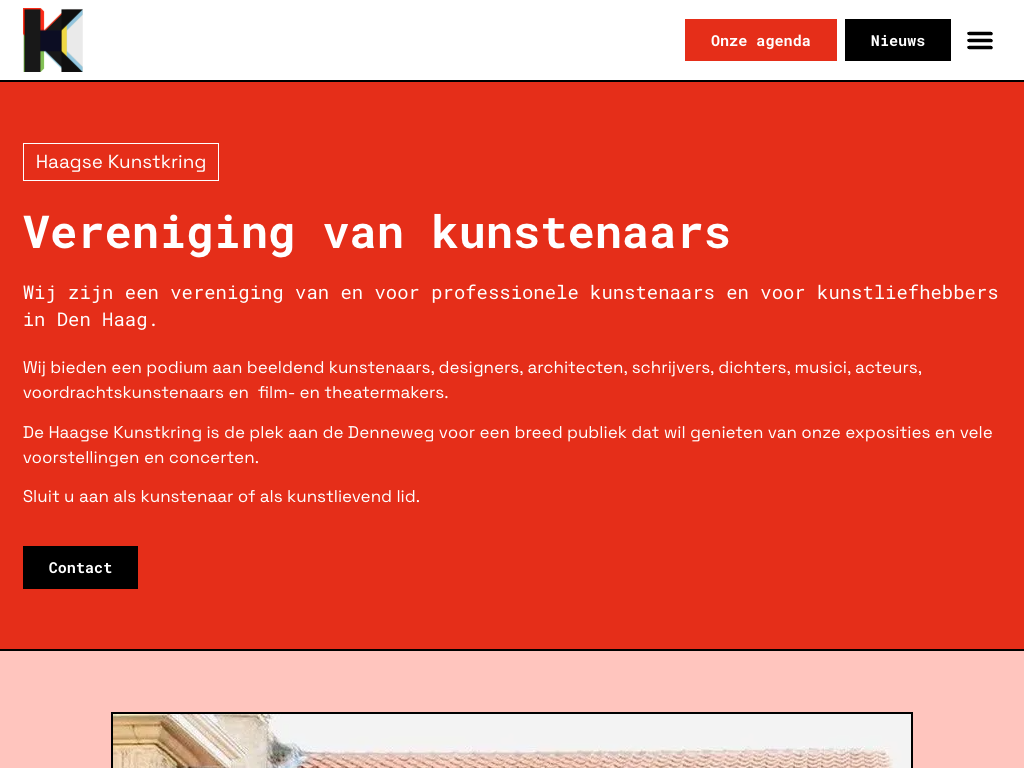Click the heading Vereniging van kunstenaars
Viewport: 1024px width, 768px height.
click(376, 232)
